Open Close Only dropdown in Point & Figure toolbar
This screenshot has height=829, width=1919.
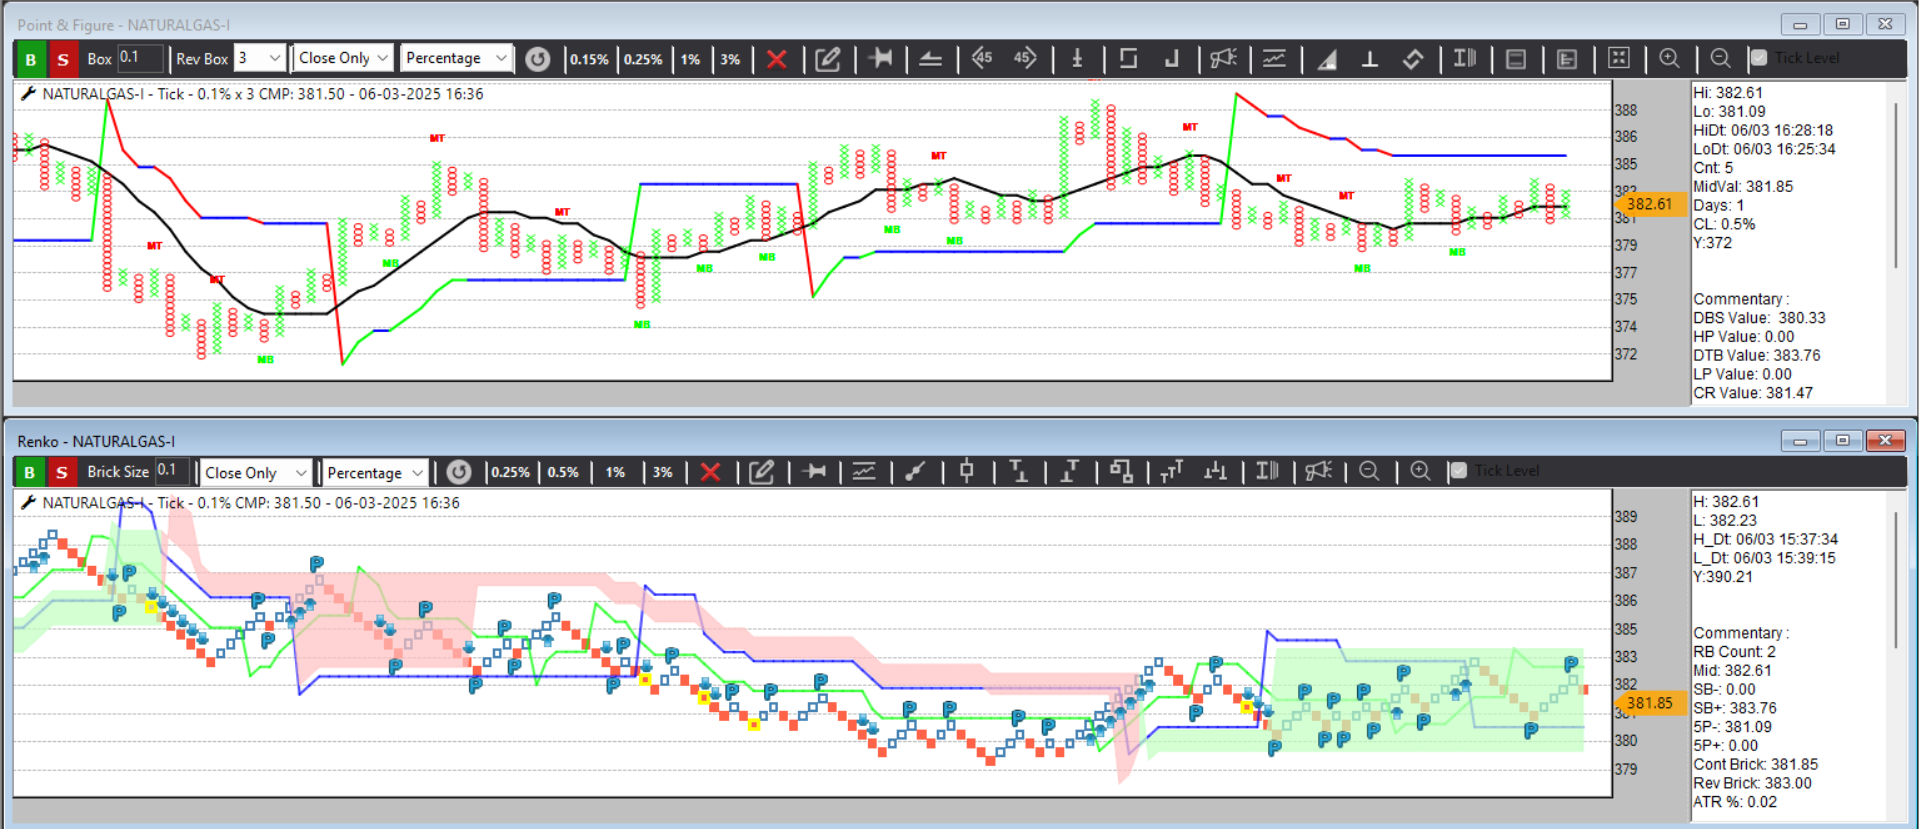tap(343, 58)
